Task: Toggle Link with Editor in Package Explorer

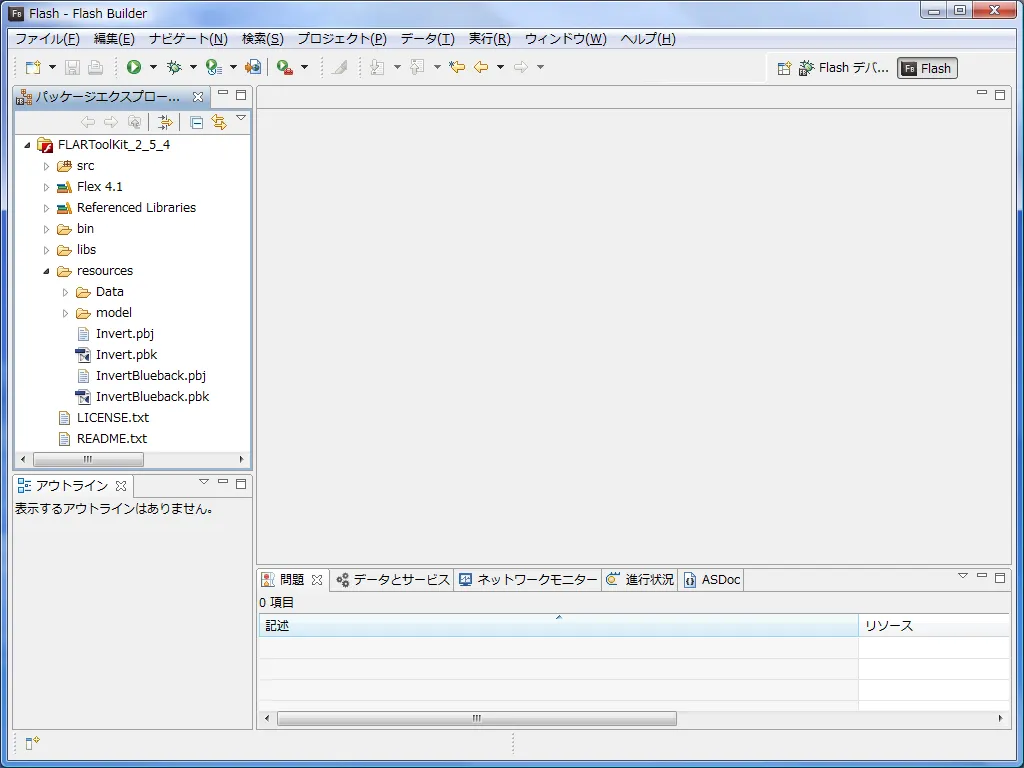Action: coord(219,122)
